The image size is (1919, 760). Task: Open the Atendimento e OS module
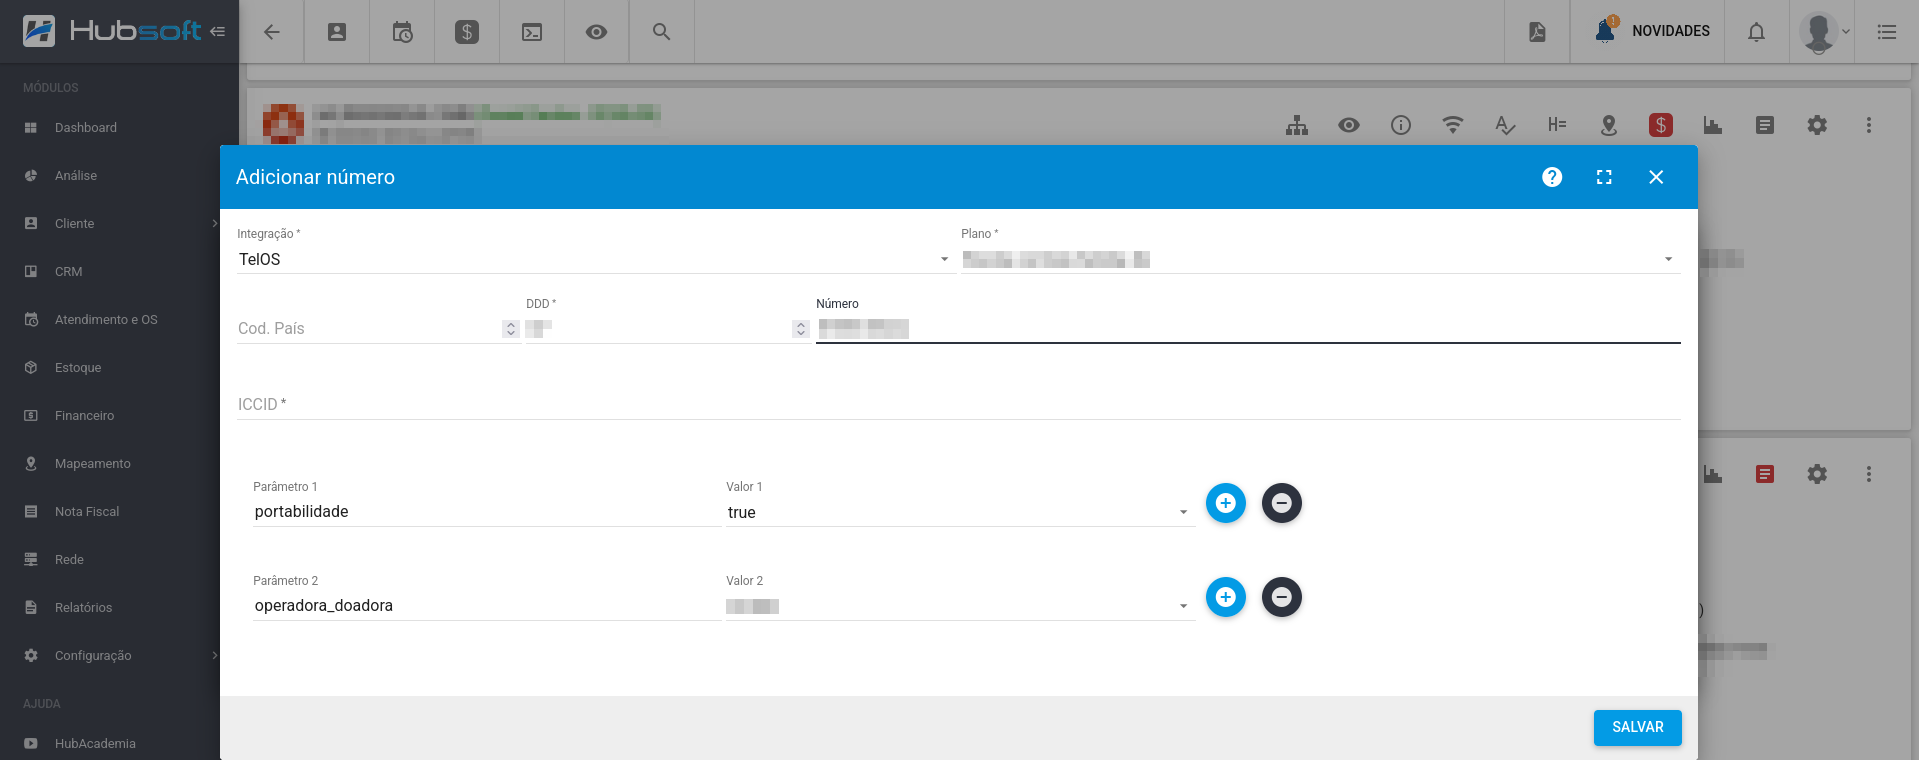106,320
